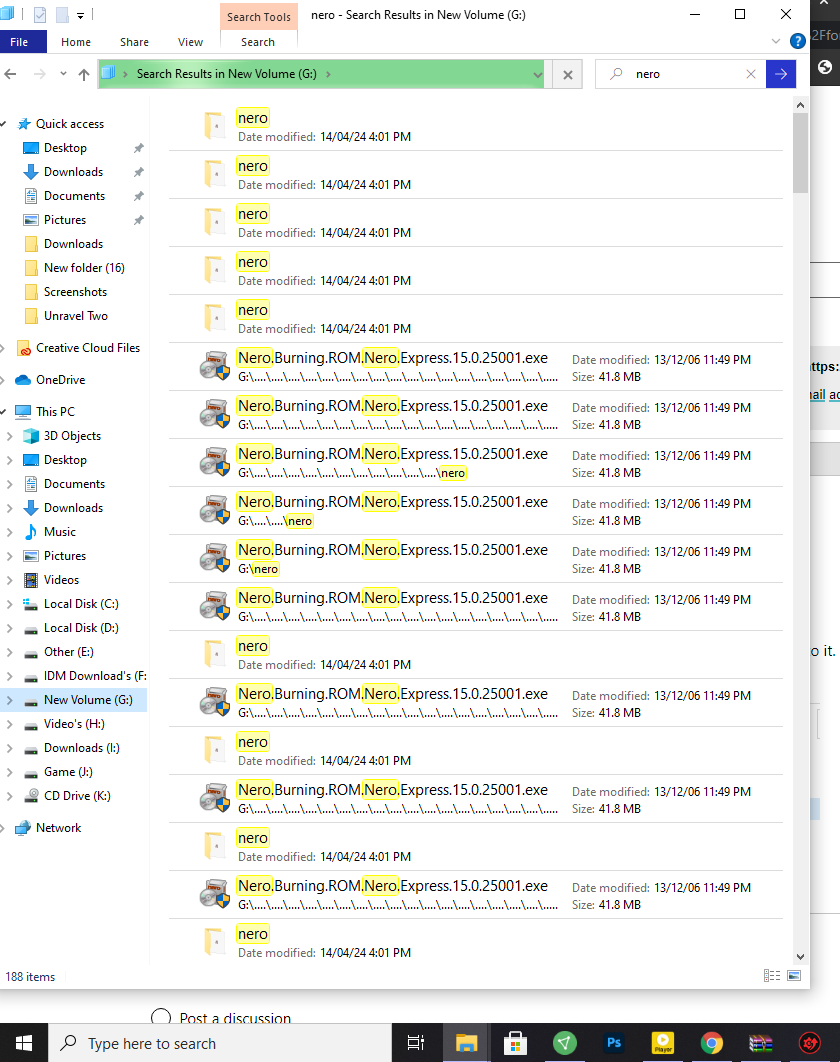Viewport: 840px width, 1062px height.
Task: Select Quick access in navigation pane
Action: pos(70,124)
